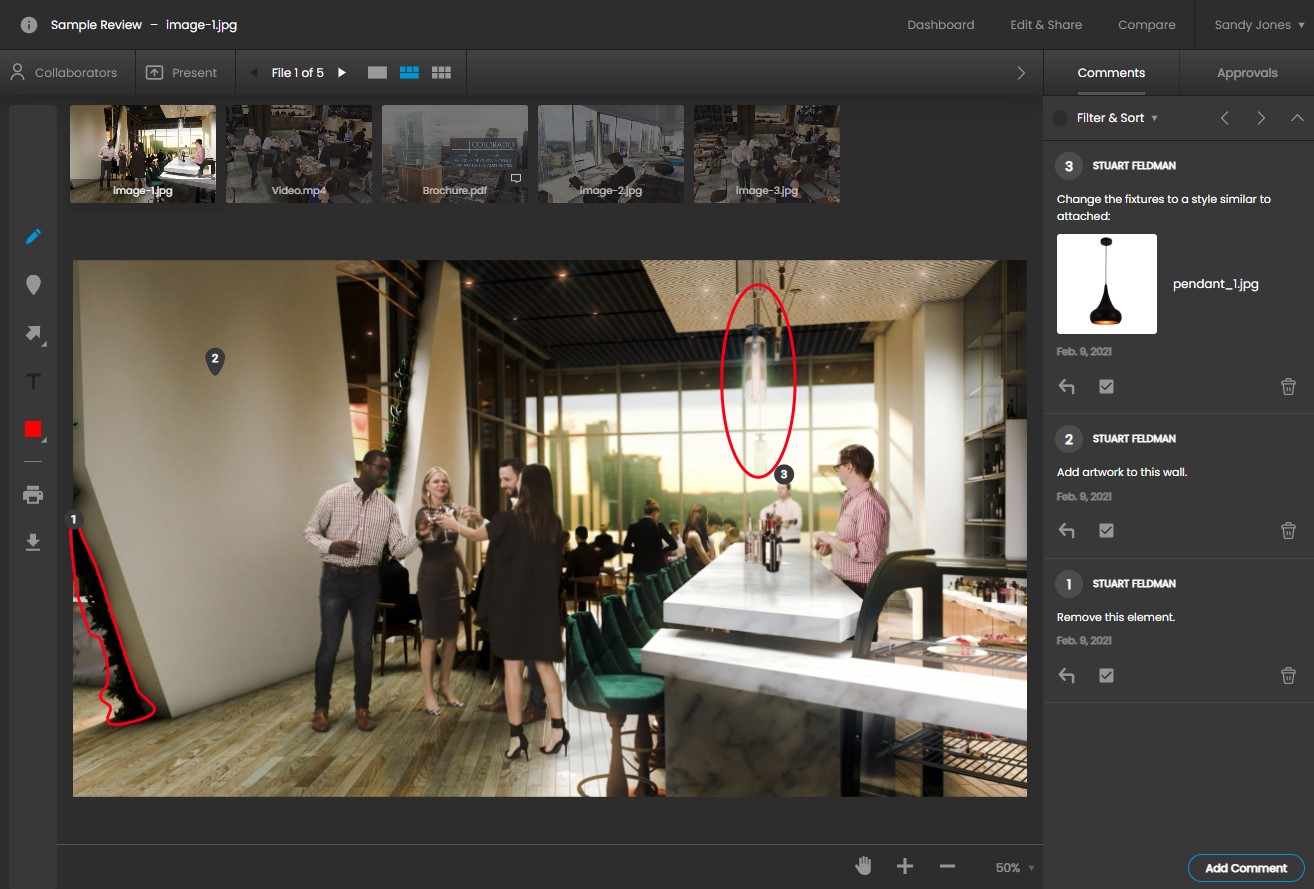The image size is (1314, 889).
Task: Select the hand pan tool
Action: [x=863, y=866]
